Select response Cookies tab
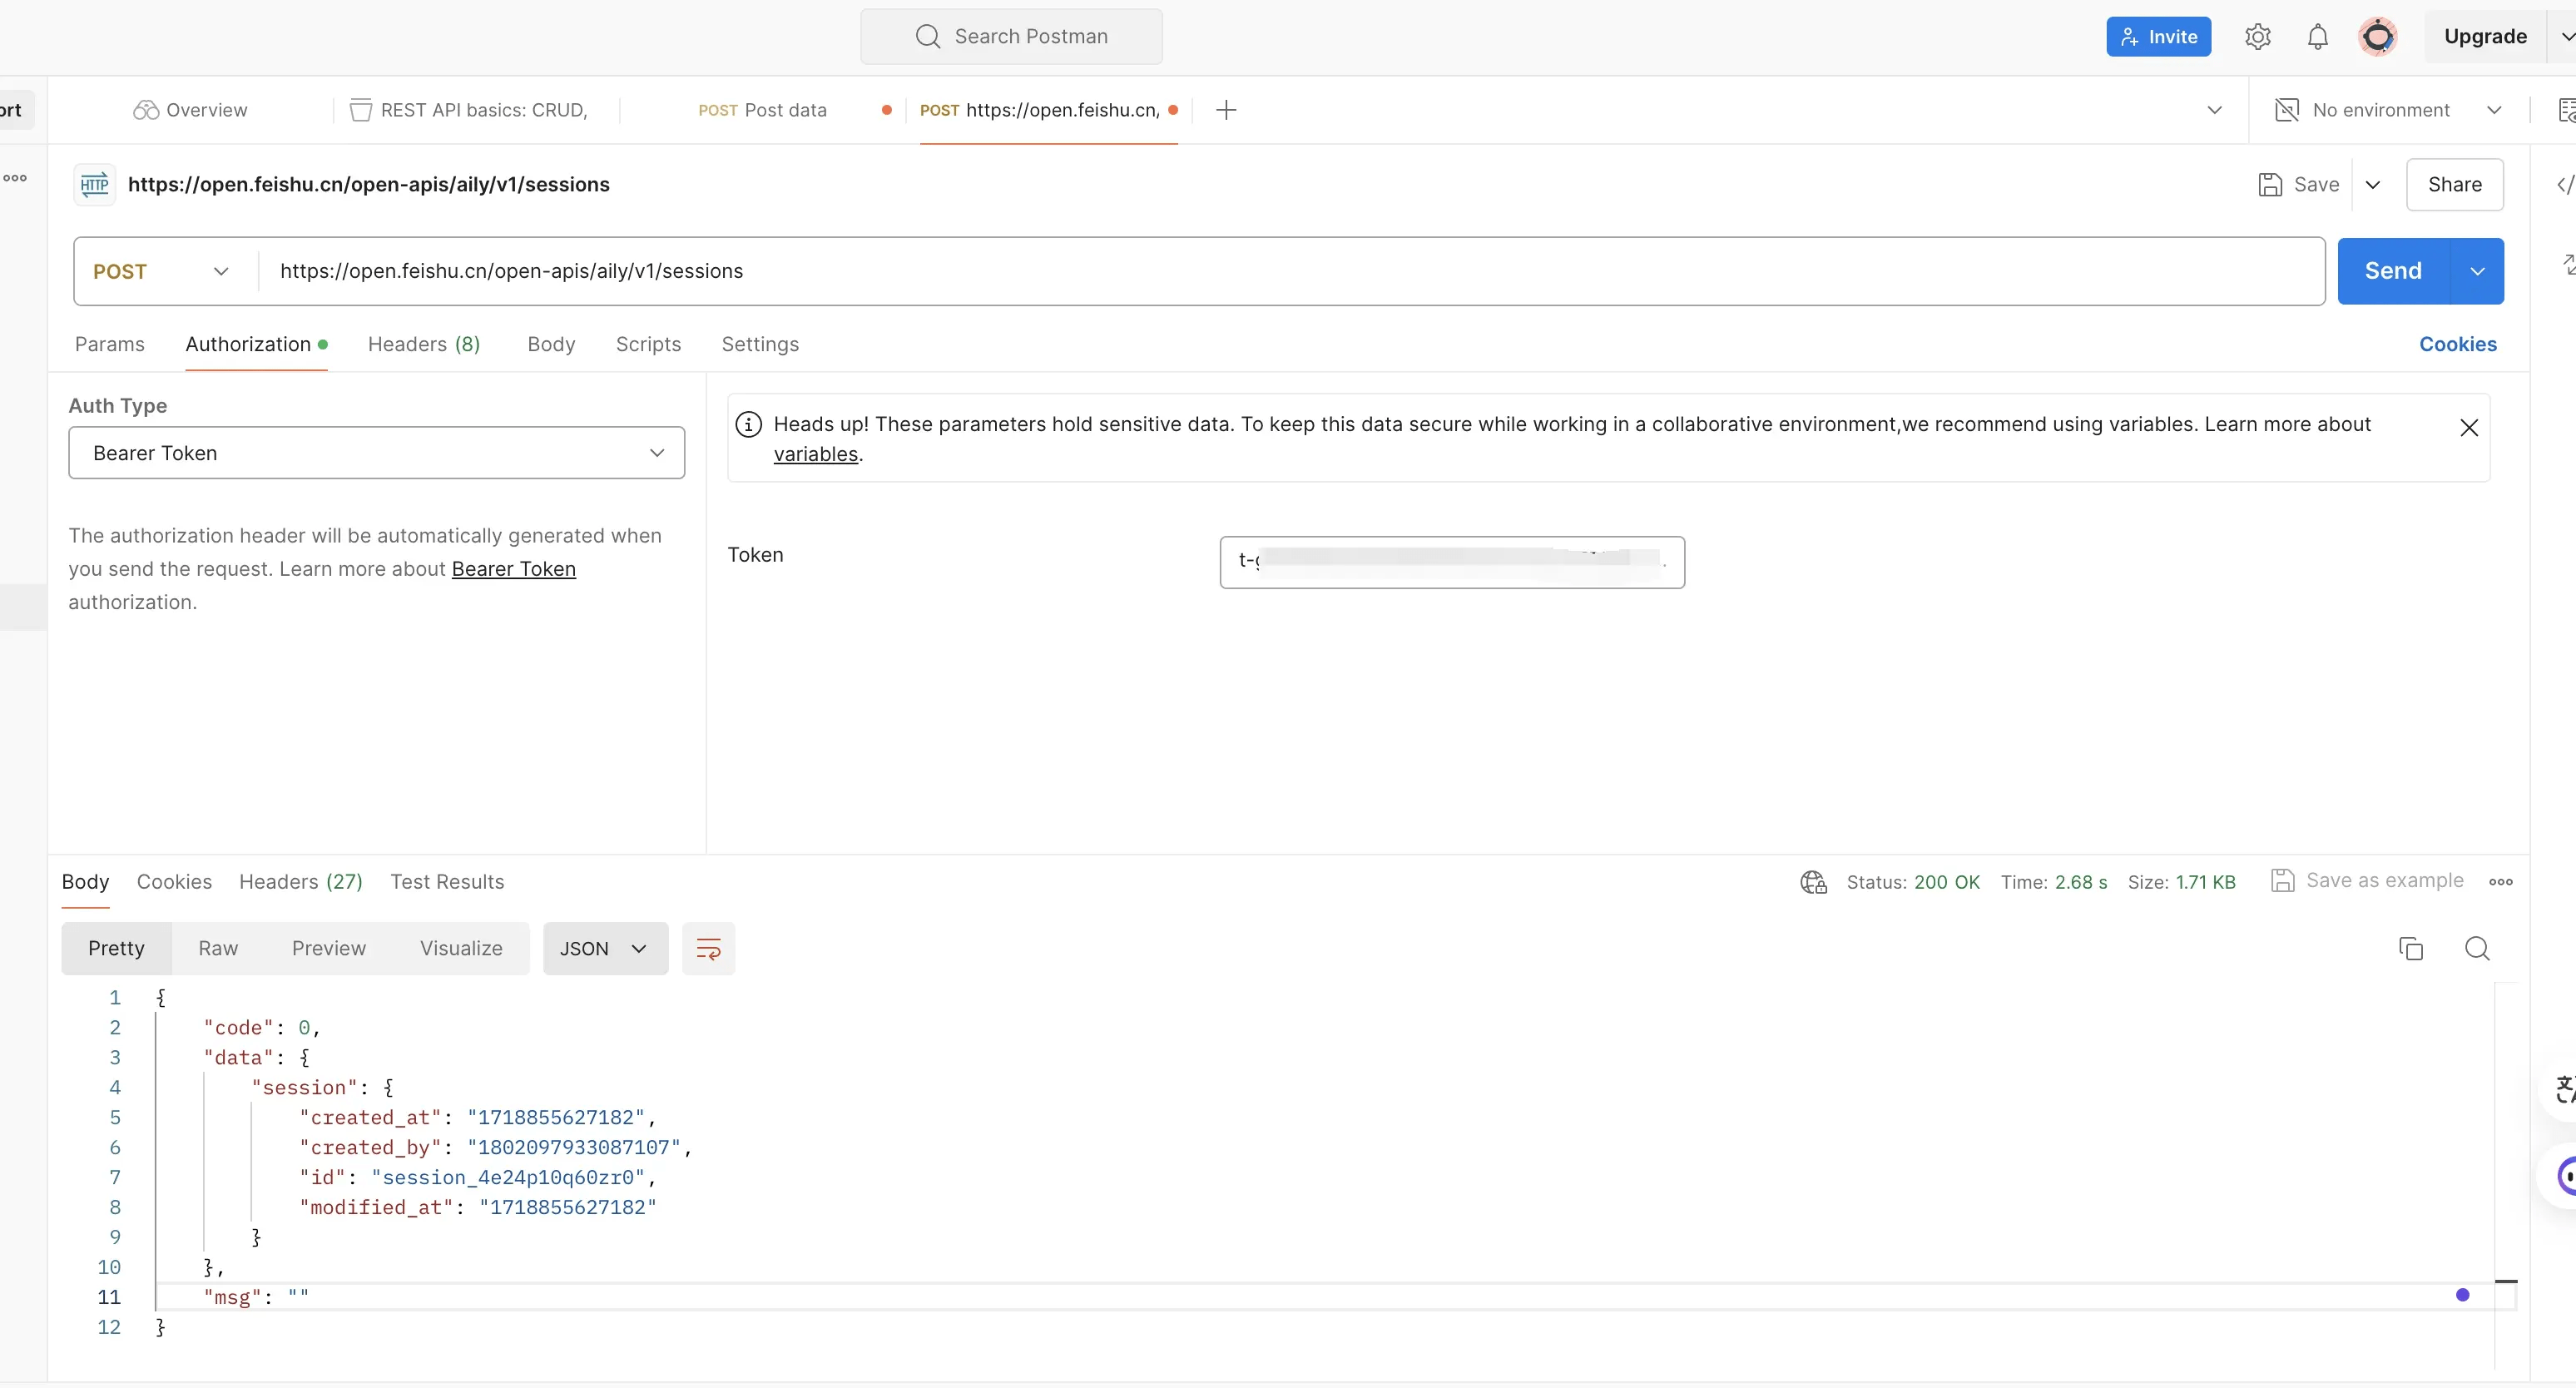The height and width of the screenshot is (1388, 2576). pyautogui.click(x=174, y=882)
